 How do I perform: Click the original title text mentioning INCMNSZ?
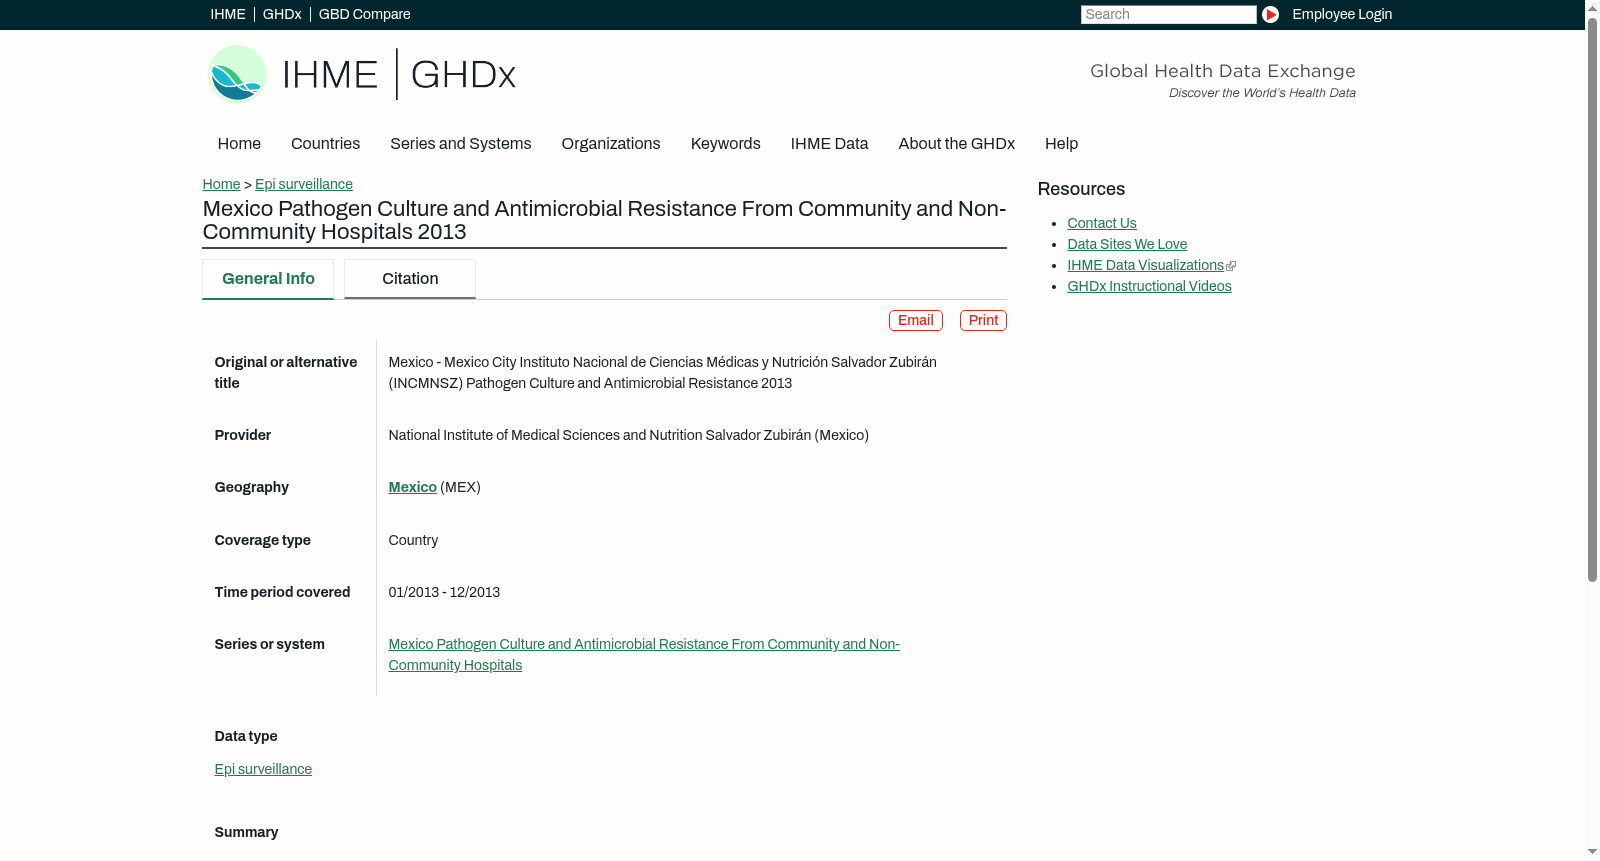[662, 372]
